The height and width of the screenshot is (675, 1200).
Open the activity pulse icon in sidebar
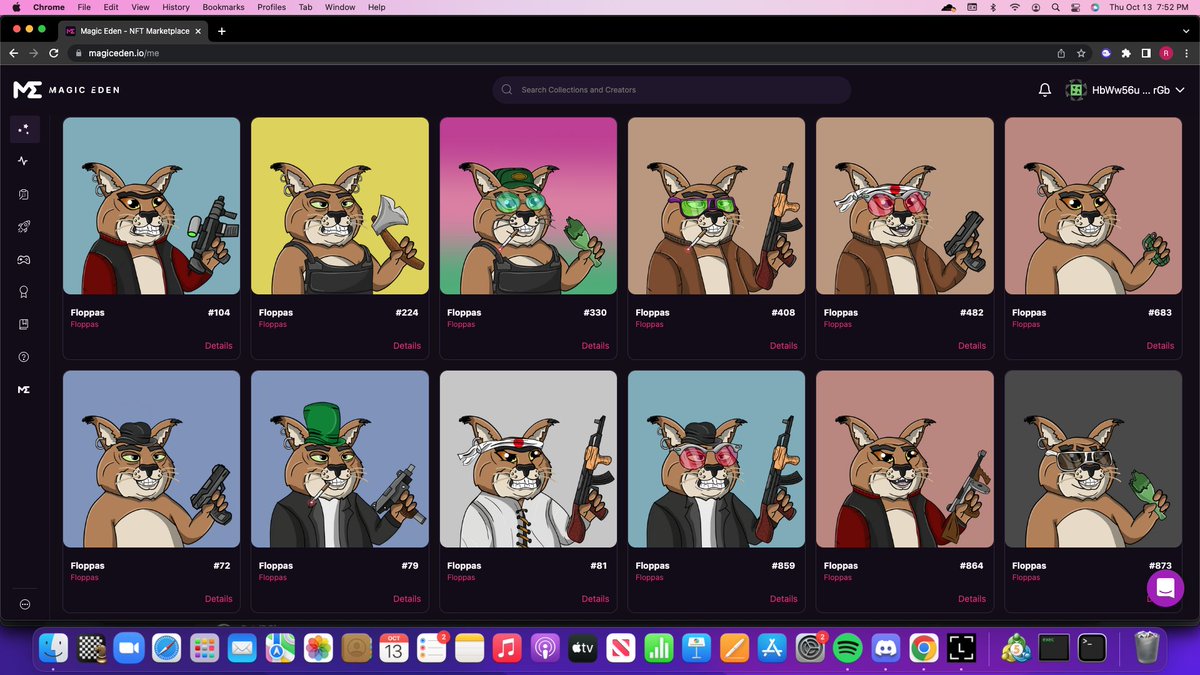click(24, 161)
